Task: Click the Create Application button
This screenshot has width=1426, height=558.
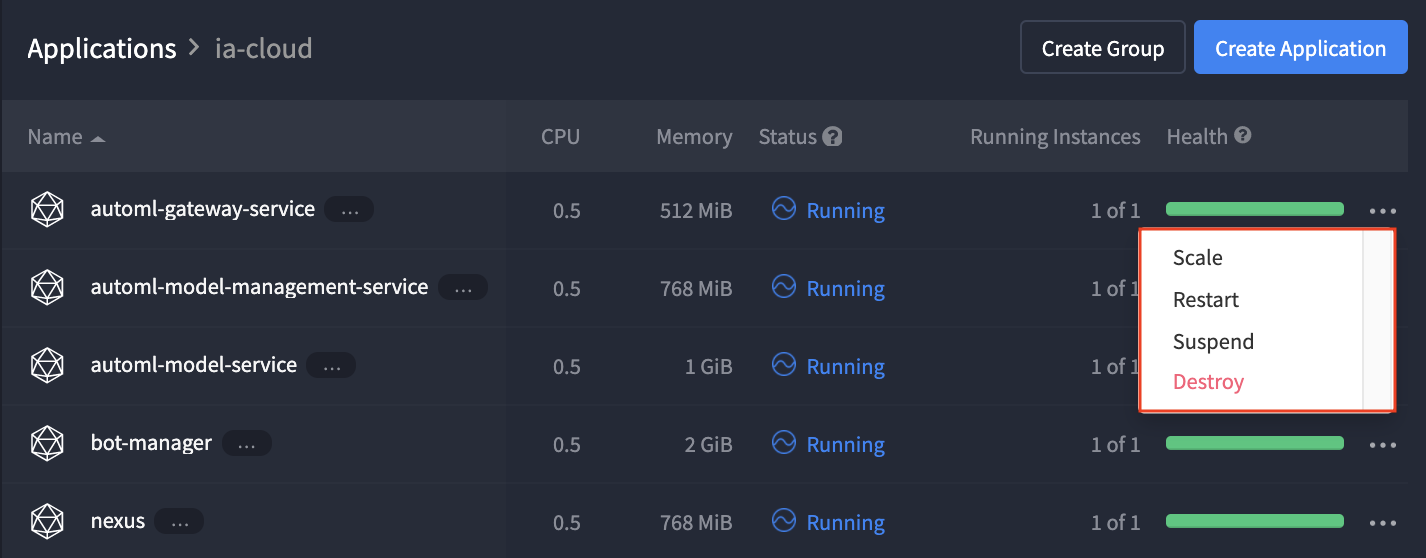Action: (x=1301, y=48)
